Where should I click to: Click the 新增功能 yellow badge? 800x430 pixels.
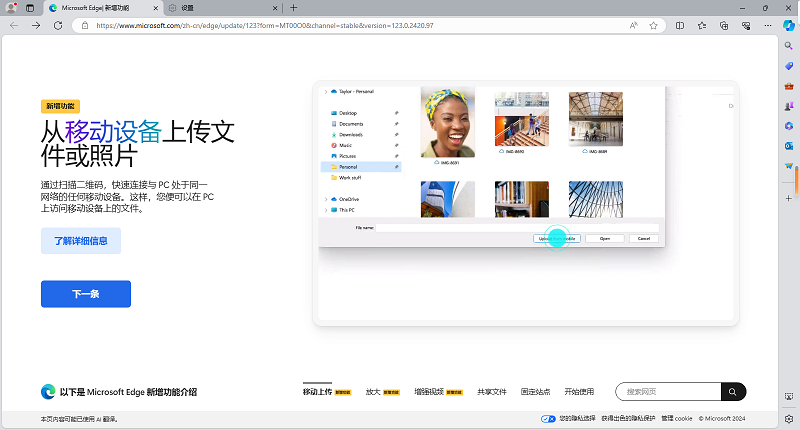tap(60, 106)
